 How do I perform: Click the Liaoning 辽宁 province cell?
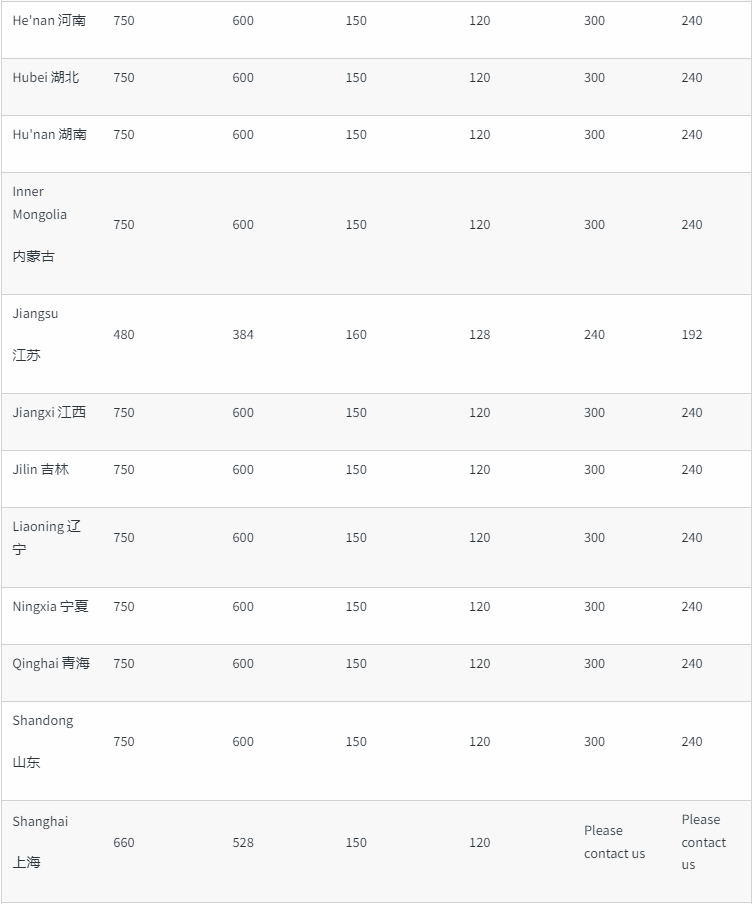click(47, 538)
